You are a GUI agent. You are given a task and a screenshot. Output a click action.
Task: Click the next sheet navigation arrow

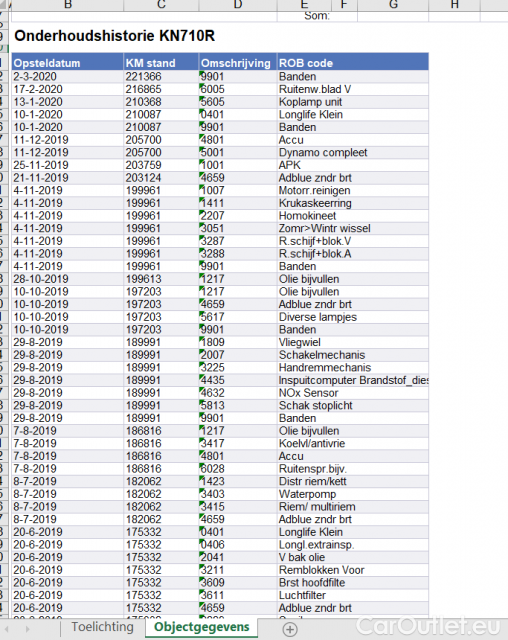27,629
